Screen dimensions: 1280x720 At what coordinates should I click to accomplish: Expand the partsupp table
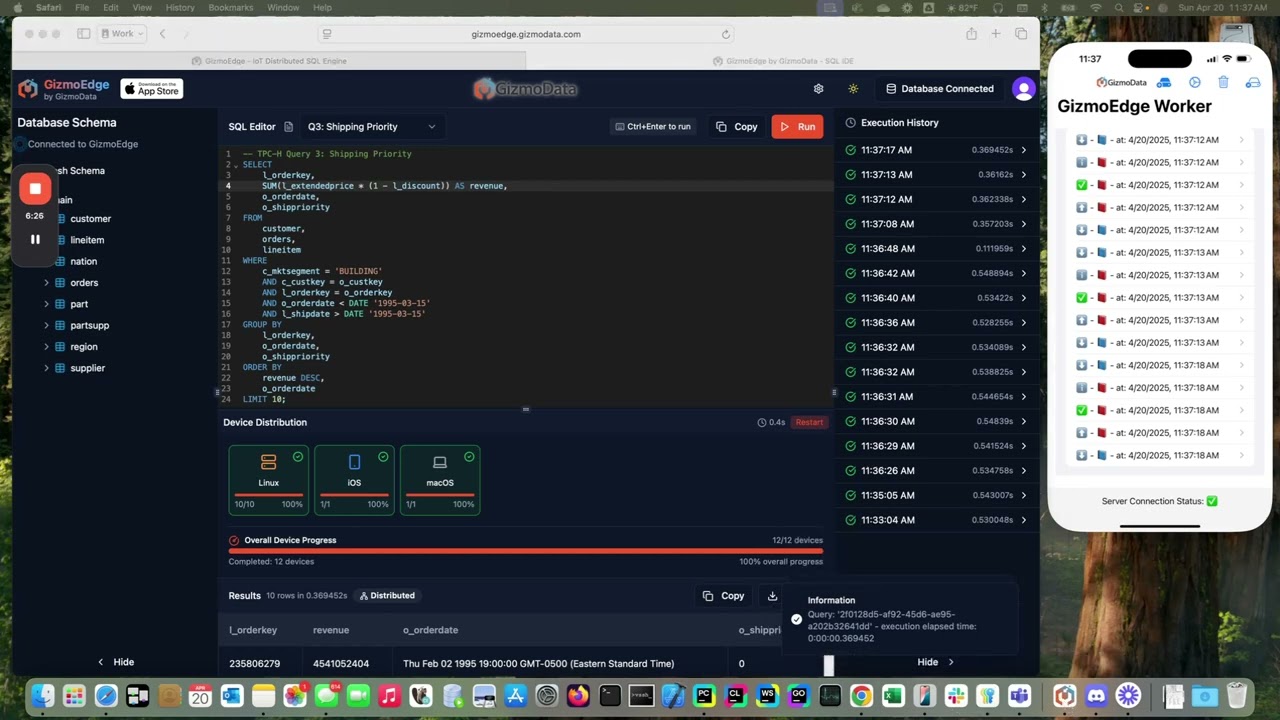(46, 325)
